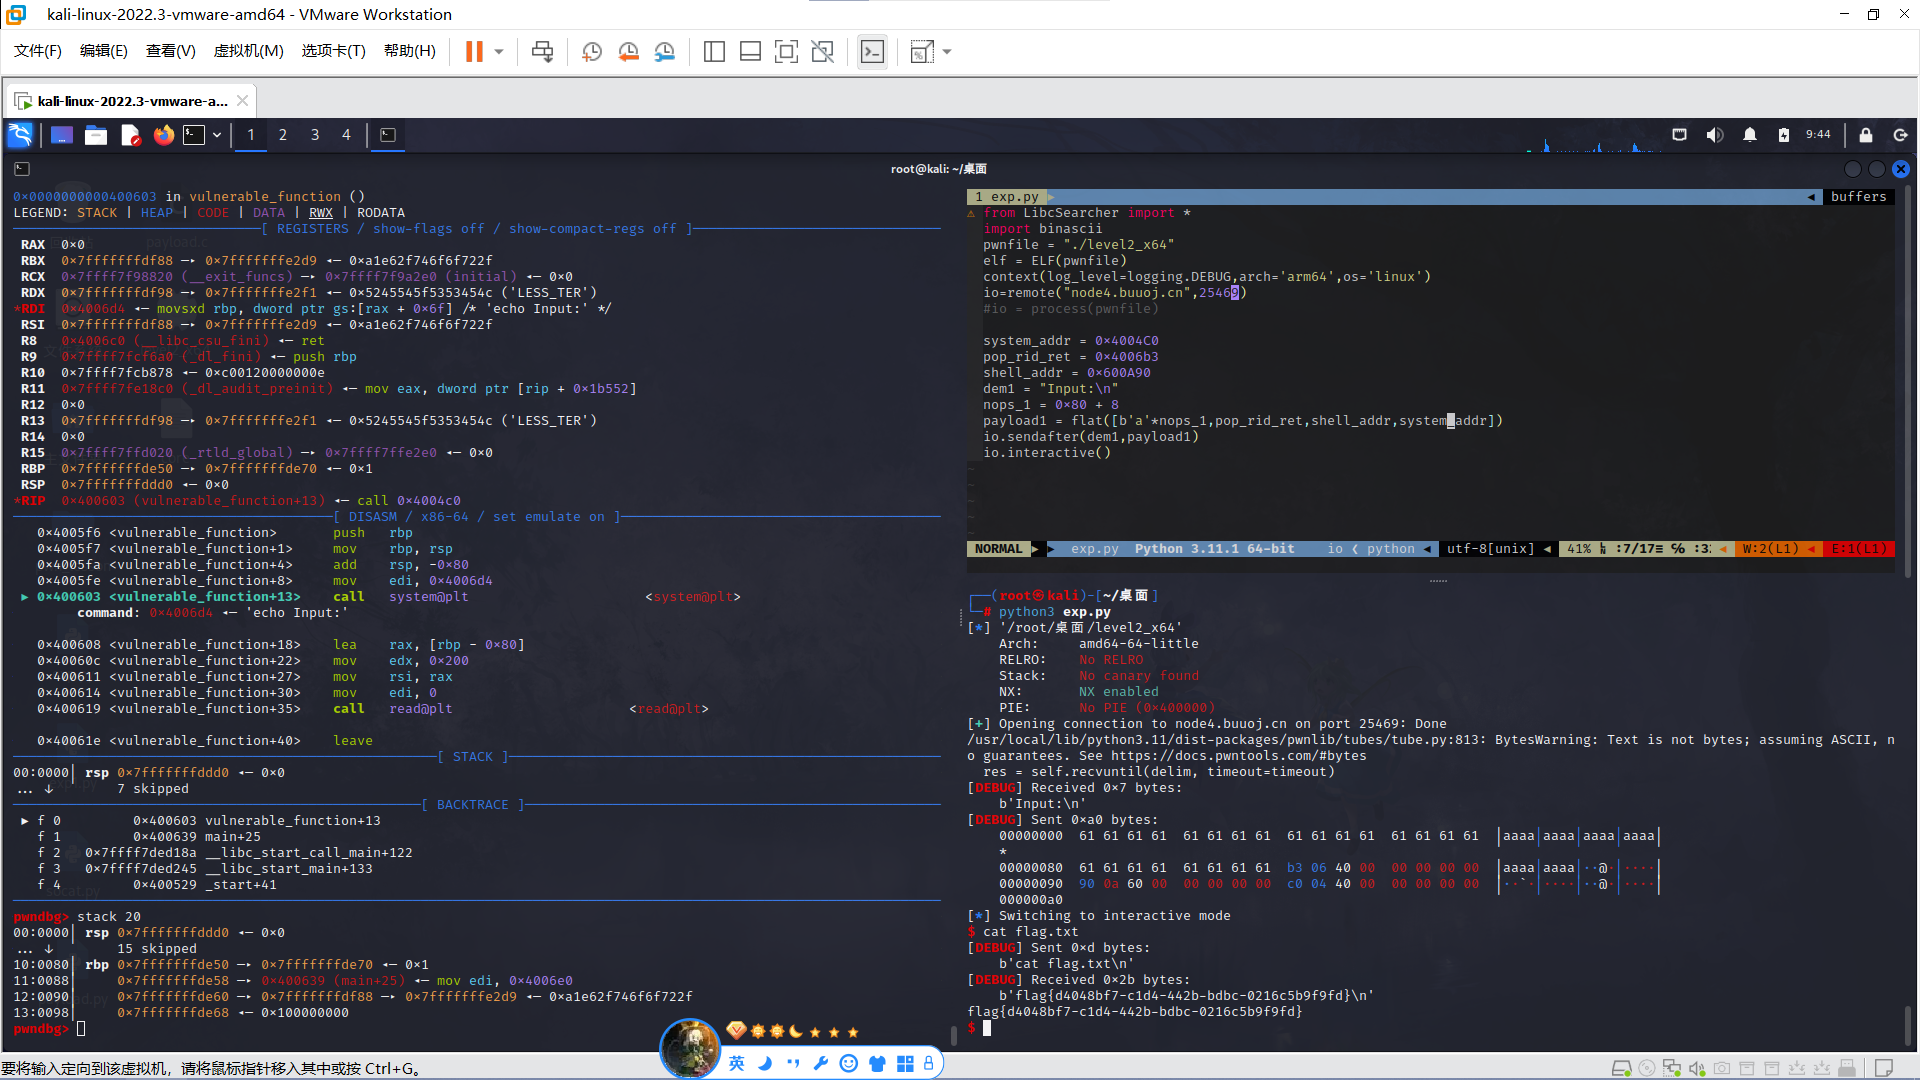Click the buffers label in vim tabline
Viewport: 1920px width, 1080px height.
point(1858,197)
